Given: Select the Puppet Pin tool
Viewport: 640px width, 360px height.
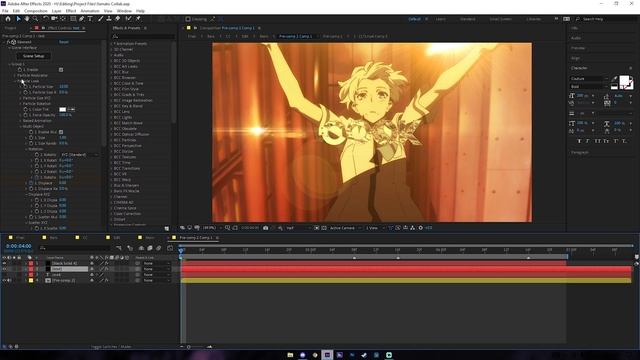Looking at the screenshot, I should (x=138, y=19).
